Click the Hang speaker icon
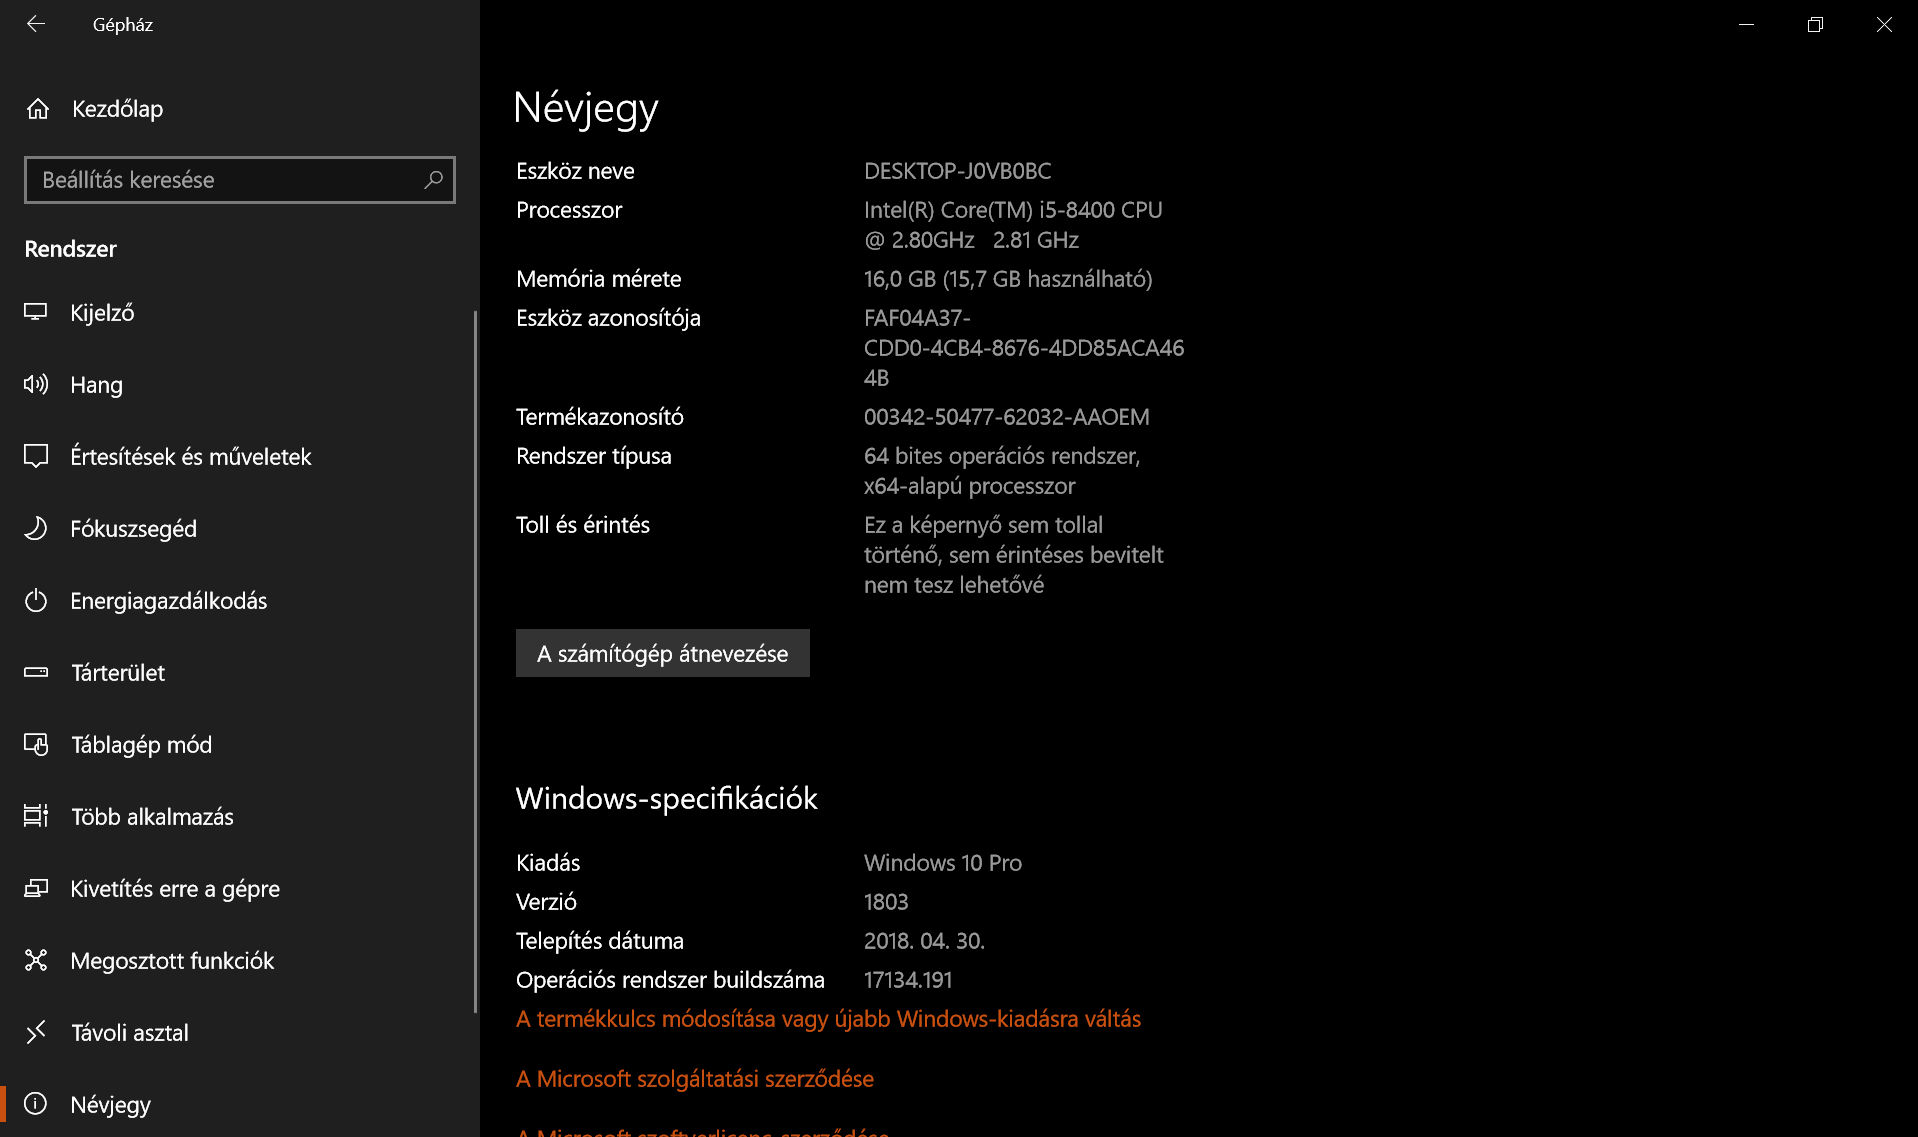The image size is (1918, 1137). click(x=36, y=384)
